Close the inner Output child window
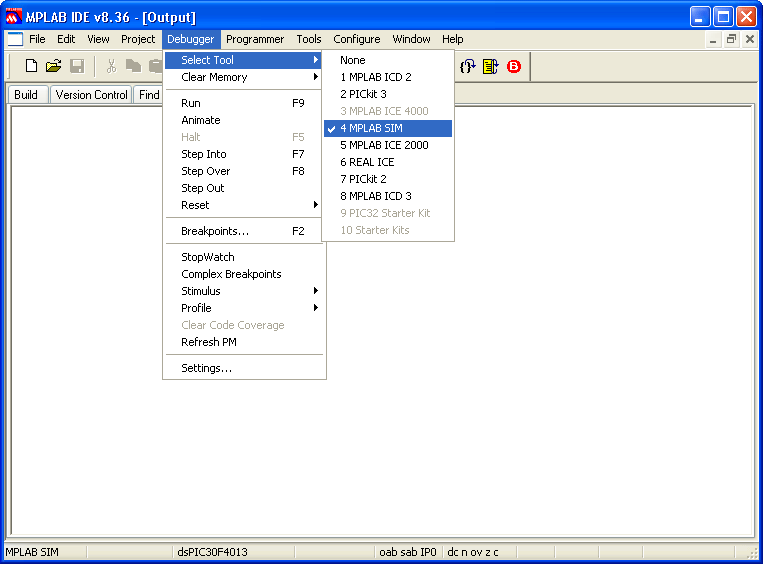 750,39
